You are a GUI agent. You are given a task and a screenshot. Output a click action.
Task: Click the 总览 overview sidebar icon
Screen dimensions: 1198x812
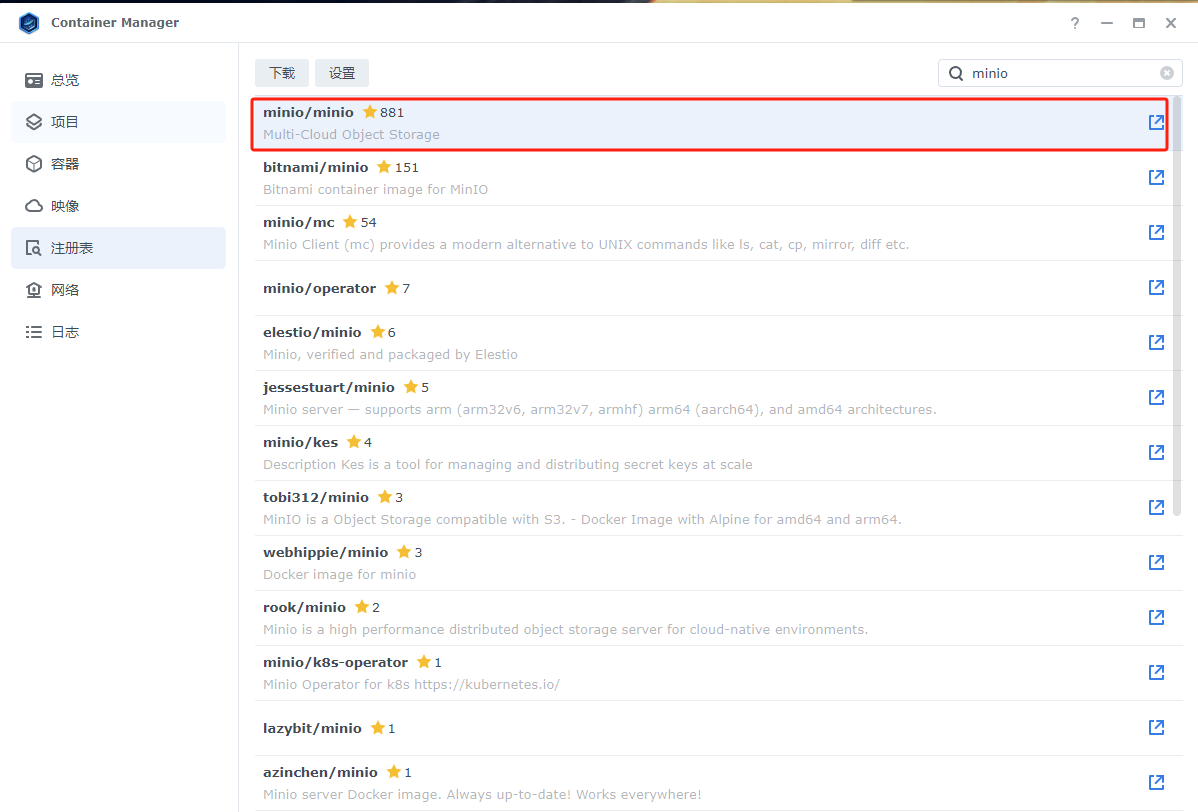pos(34,80)
